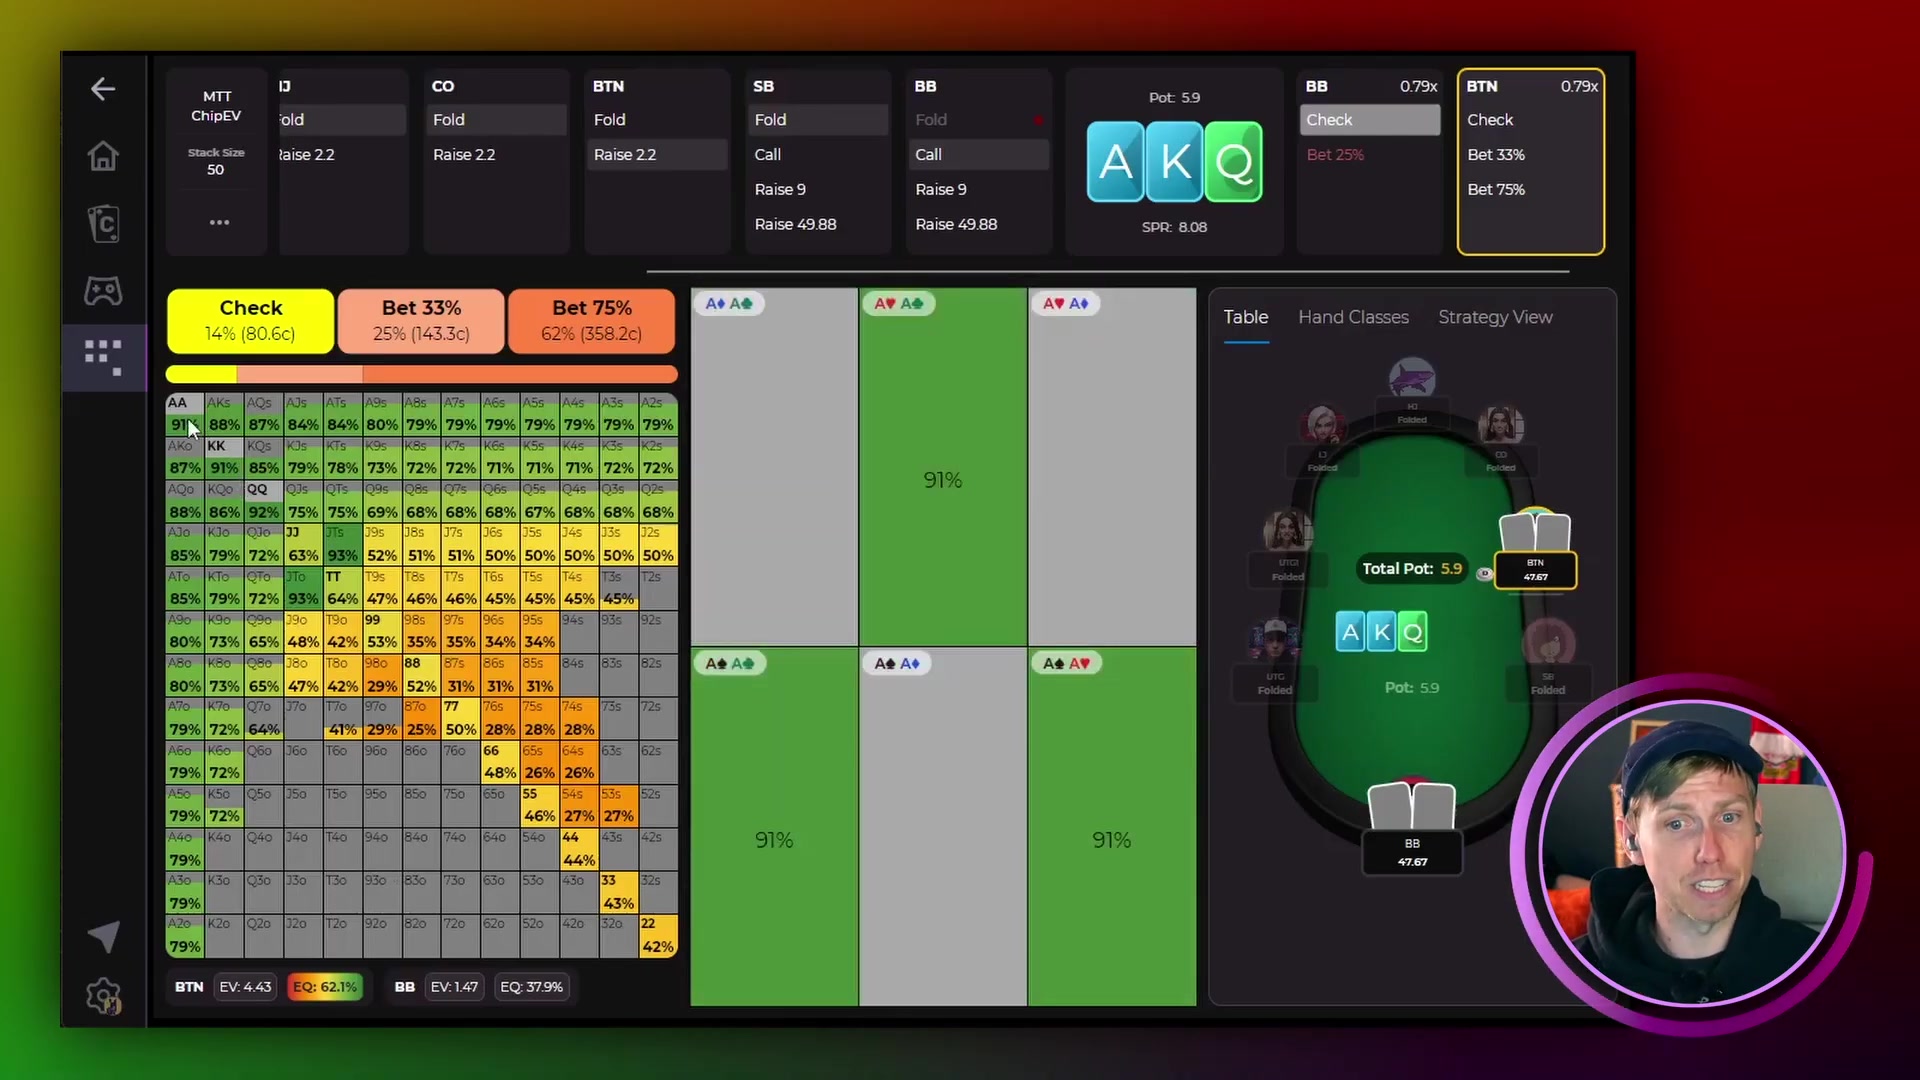
Task: Click the A♠ A♦ combo tile
Action: (x=942, y=827)
